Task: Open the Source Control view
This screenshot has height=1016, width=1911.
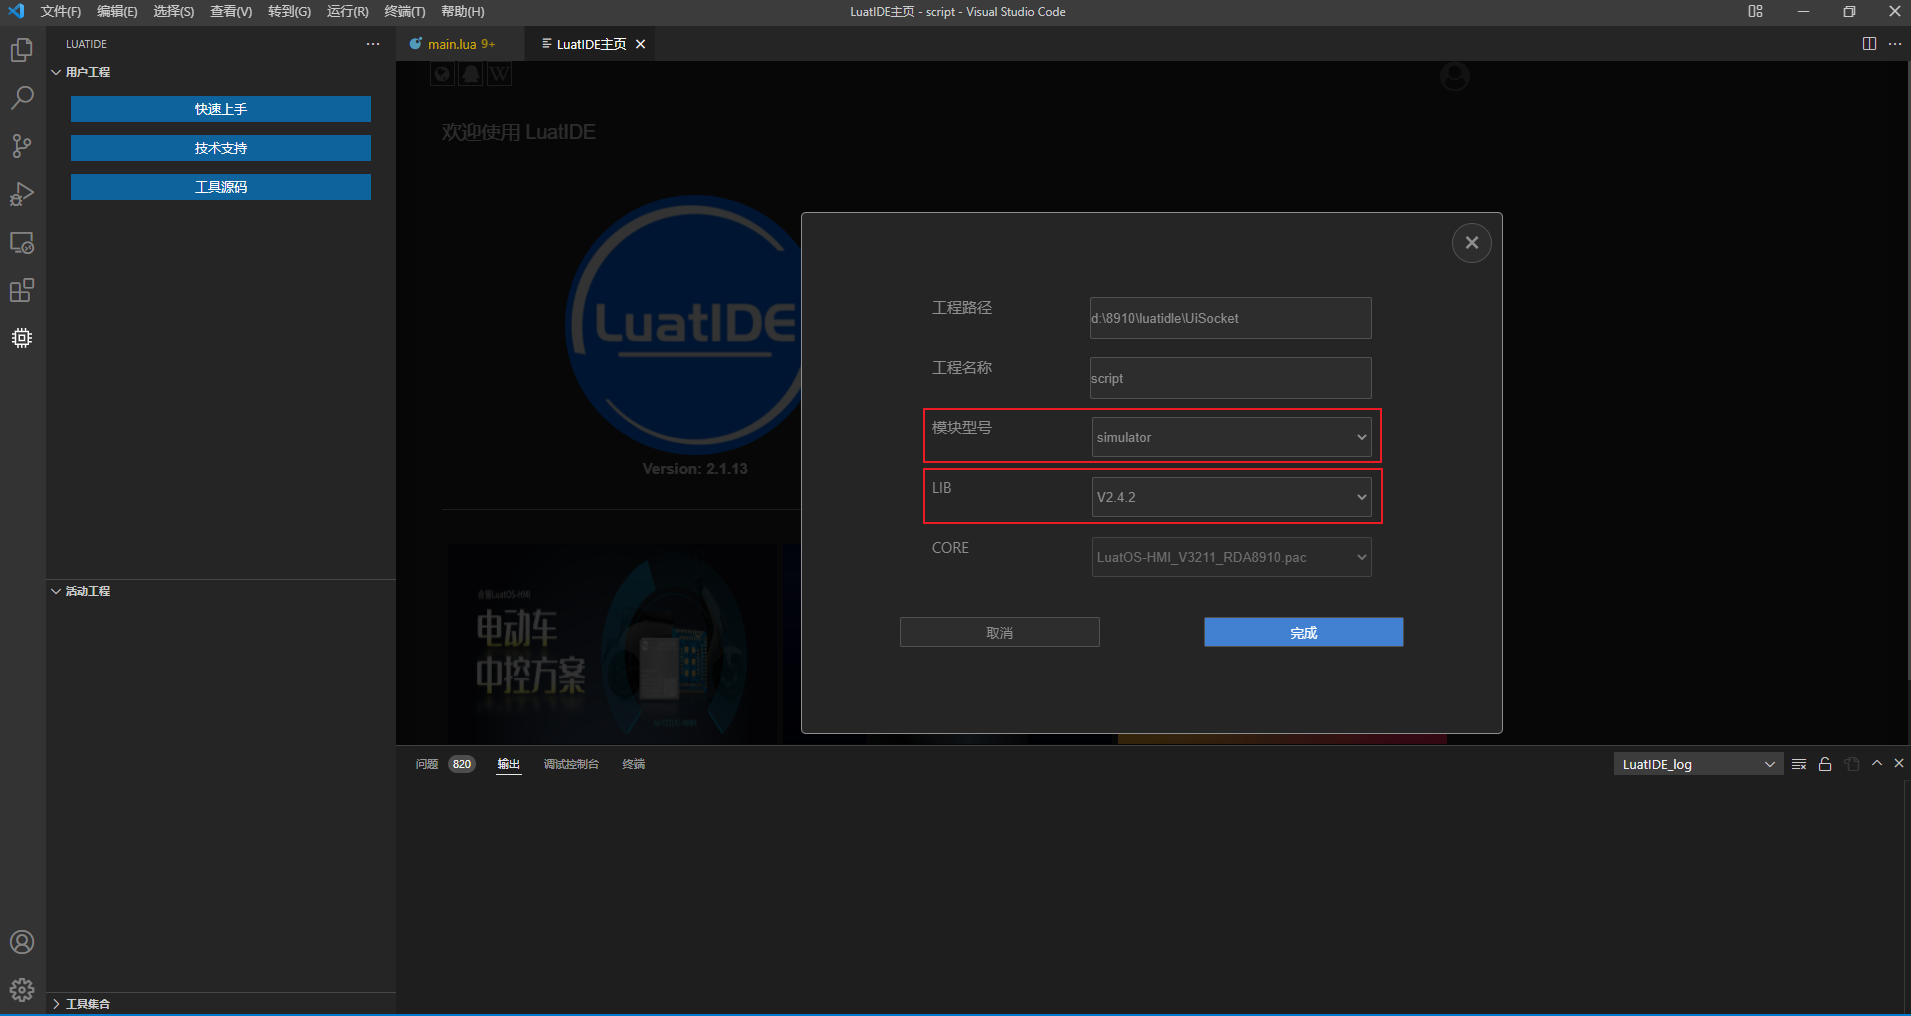Action: coord(22,146)
